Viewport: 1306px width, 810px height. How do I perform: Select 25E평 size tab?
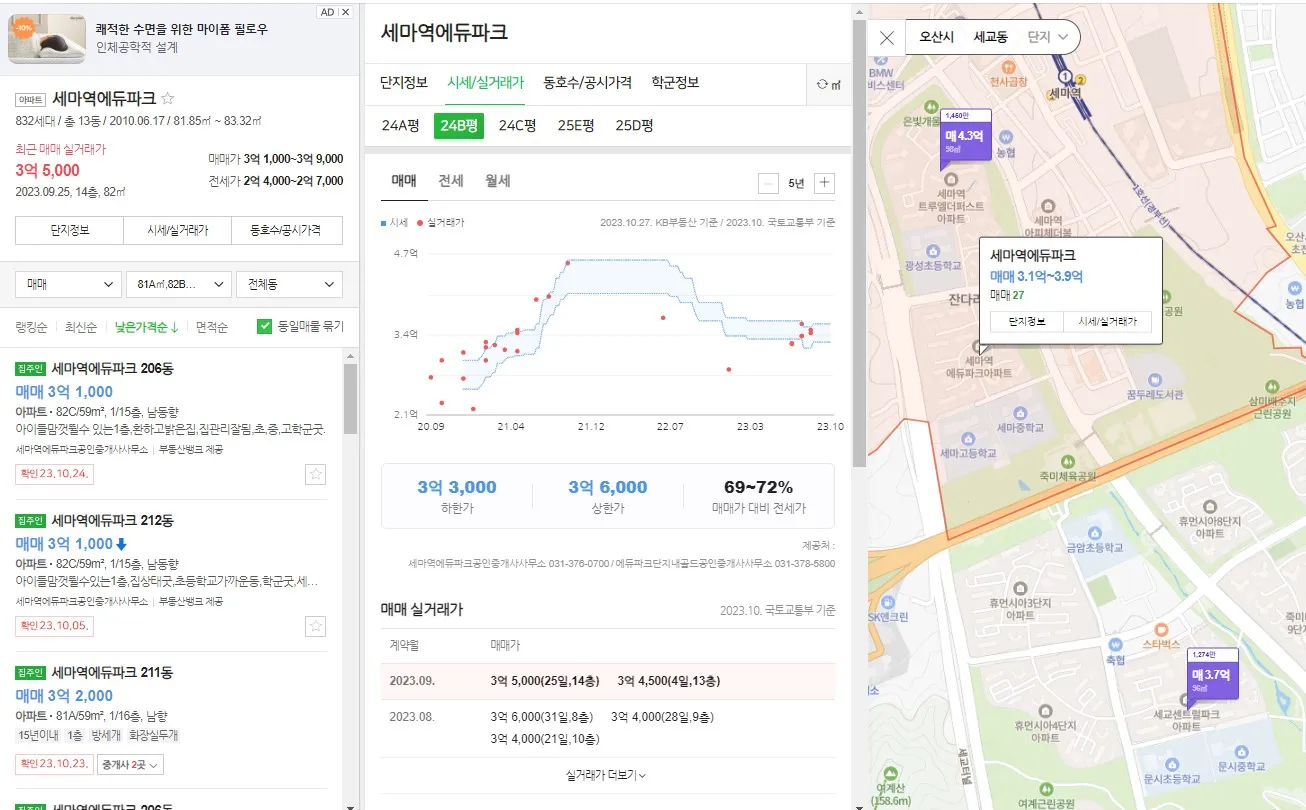pos(576,126)
